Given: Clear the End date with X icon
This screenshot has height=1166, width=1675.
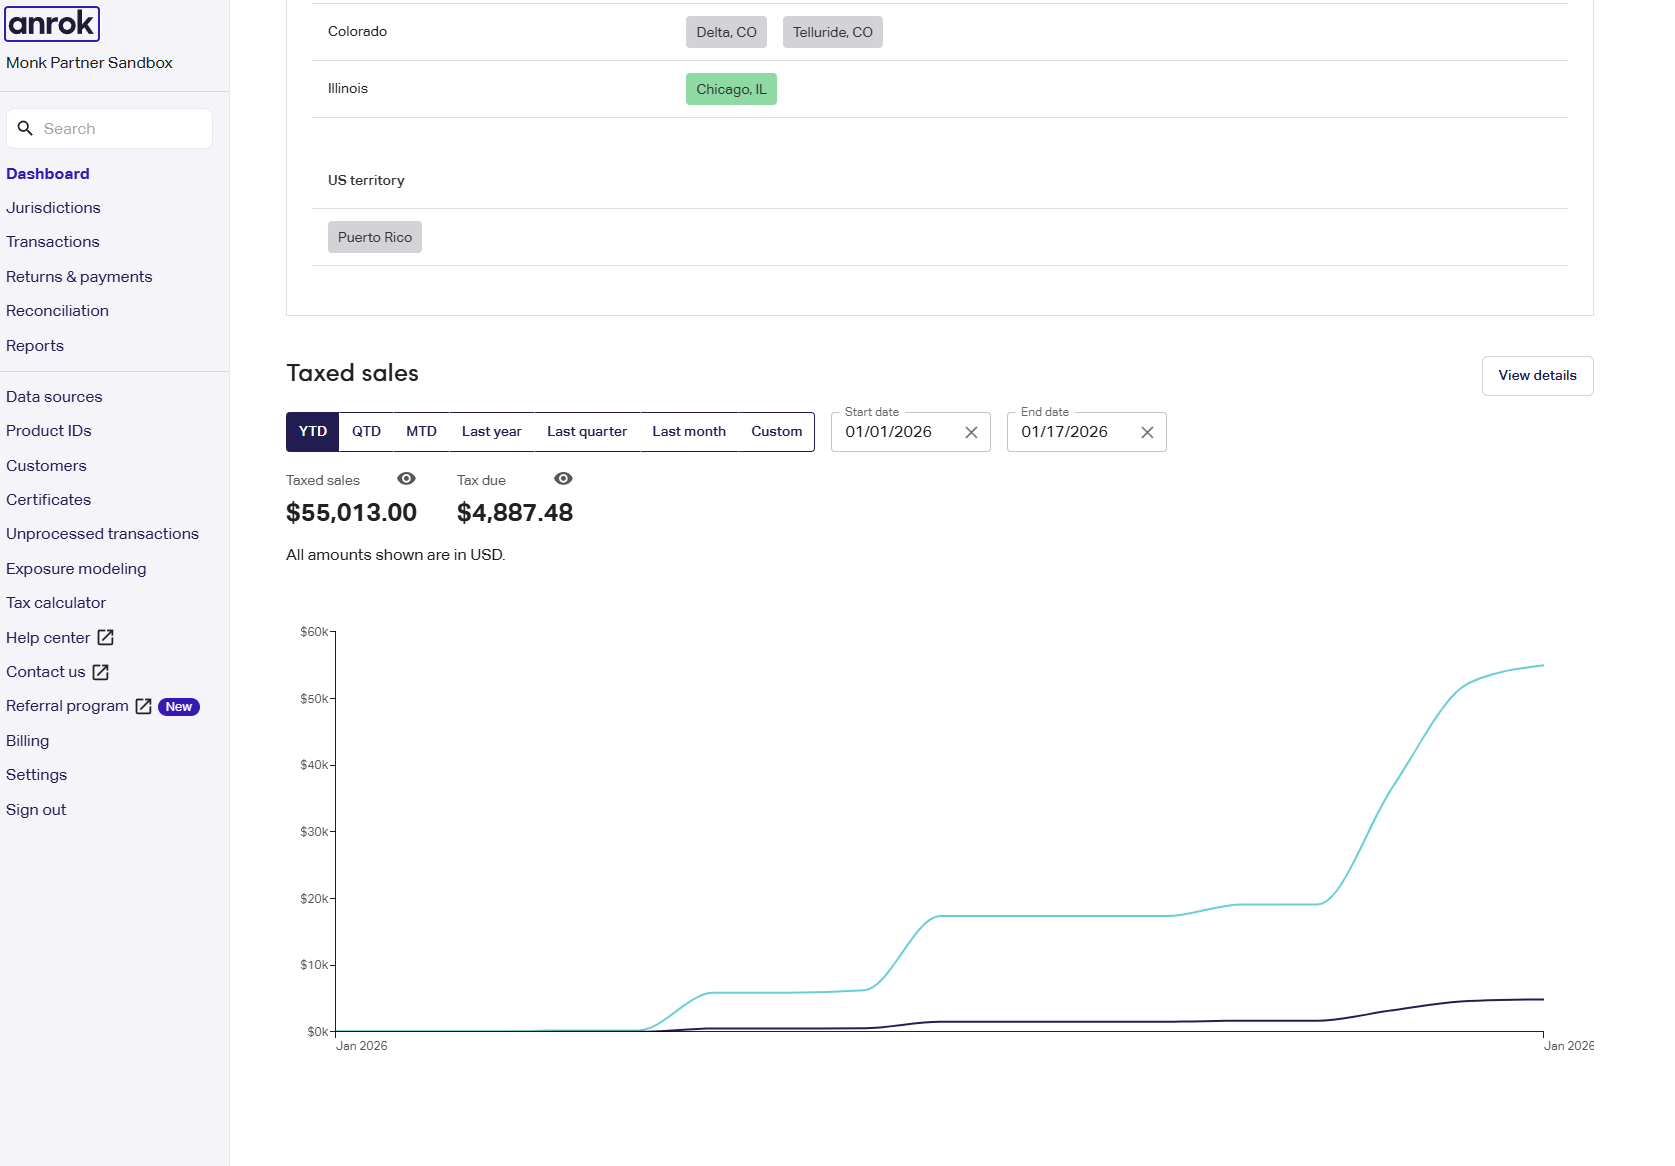Looking at the screenshot, I should [1147, 433].
